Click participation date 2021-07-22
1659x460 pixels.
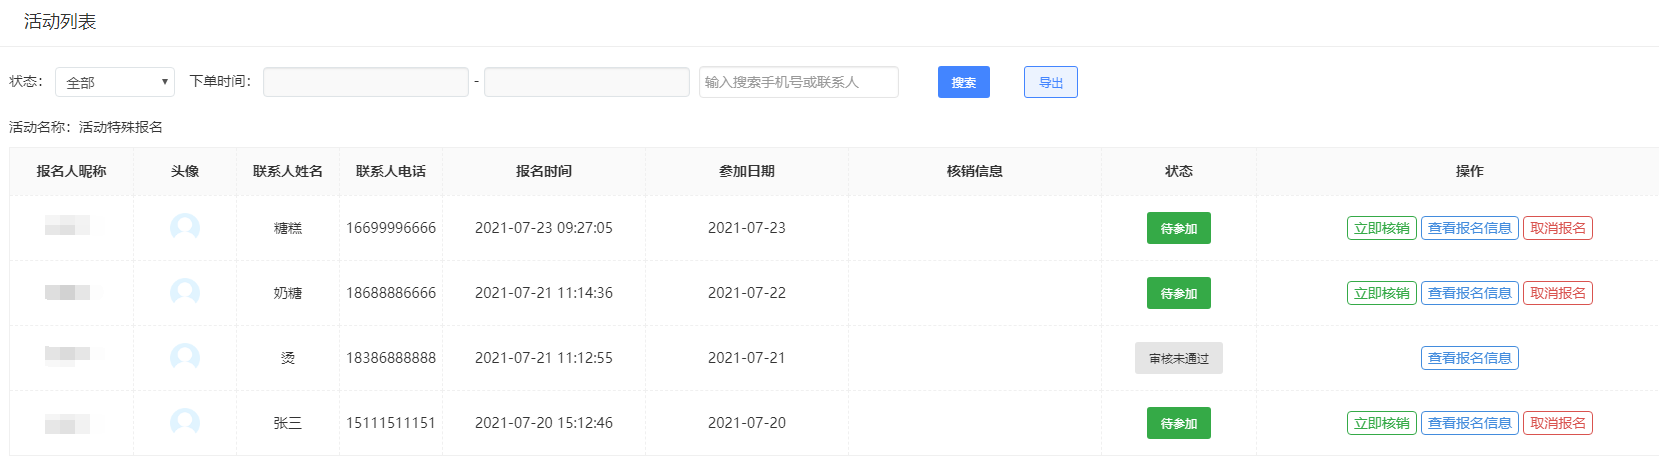(x=747, y=293)
